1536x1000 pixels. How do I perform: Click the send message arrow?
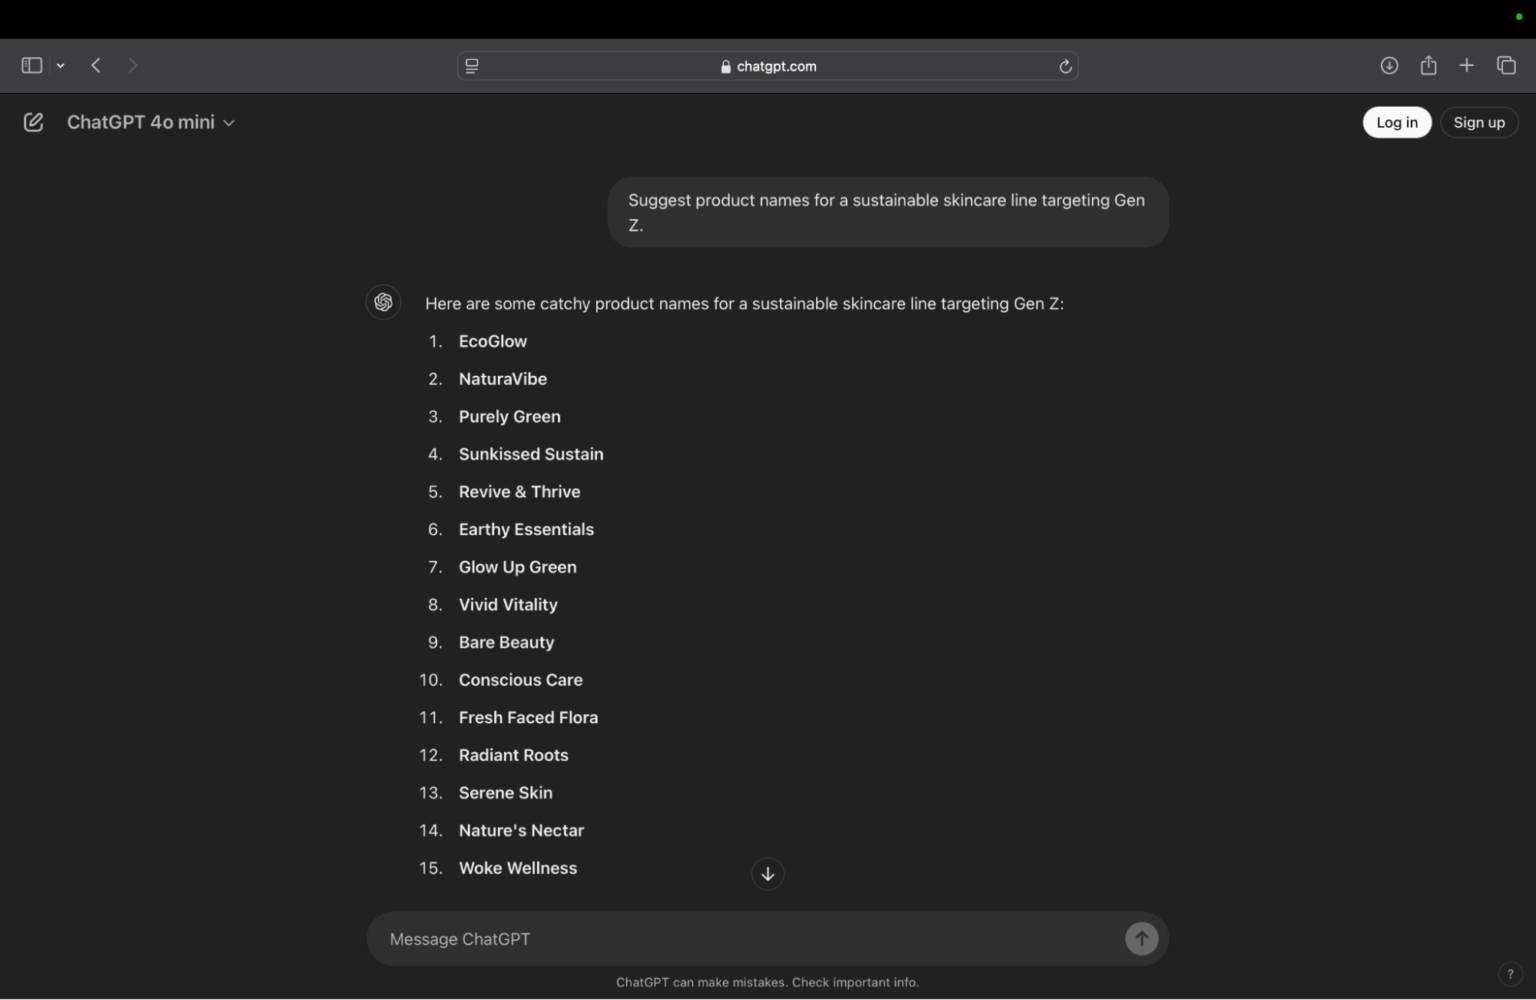(1141, 938)
